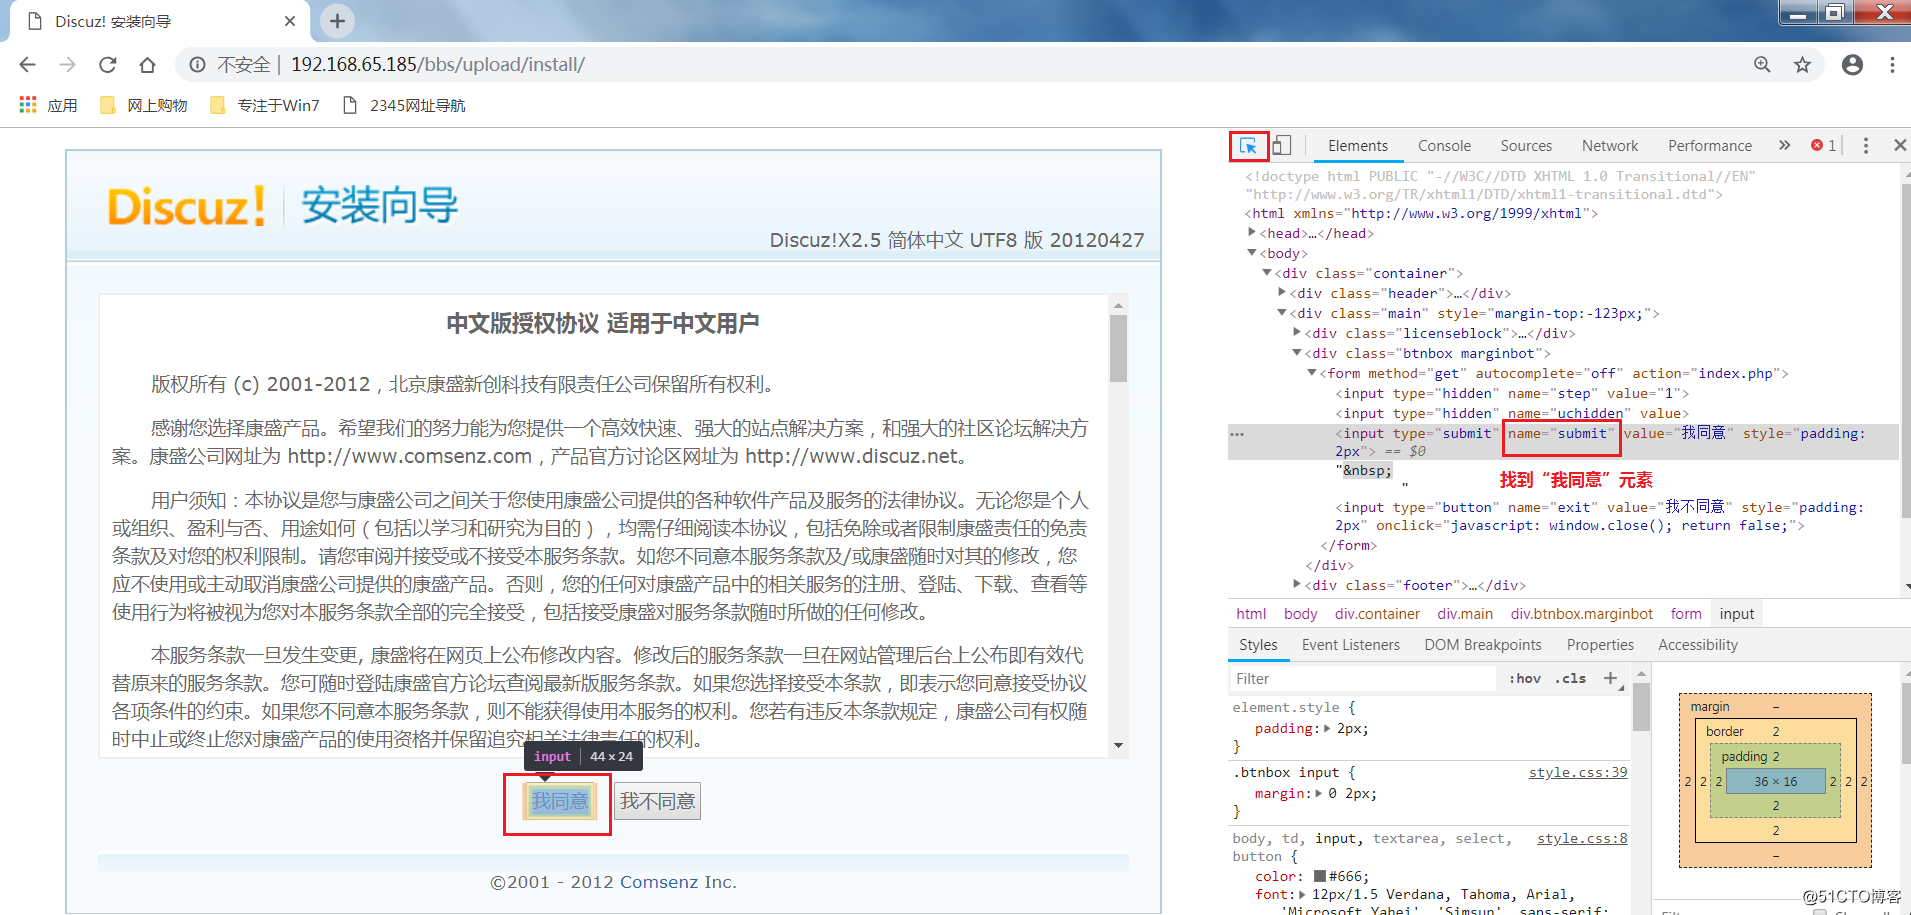Add new style rule plus icon
The width and height of the screenshot is (1911, 915).
[1611, 678]
